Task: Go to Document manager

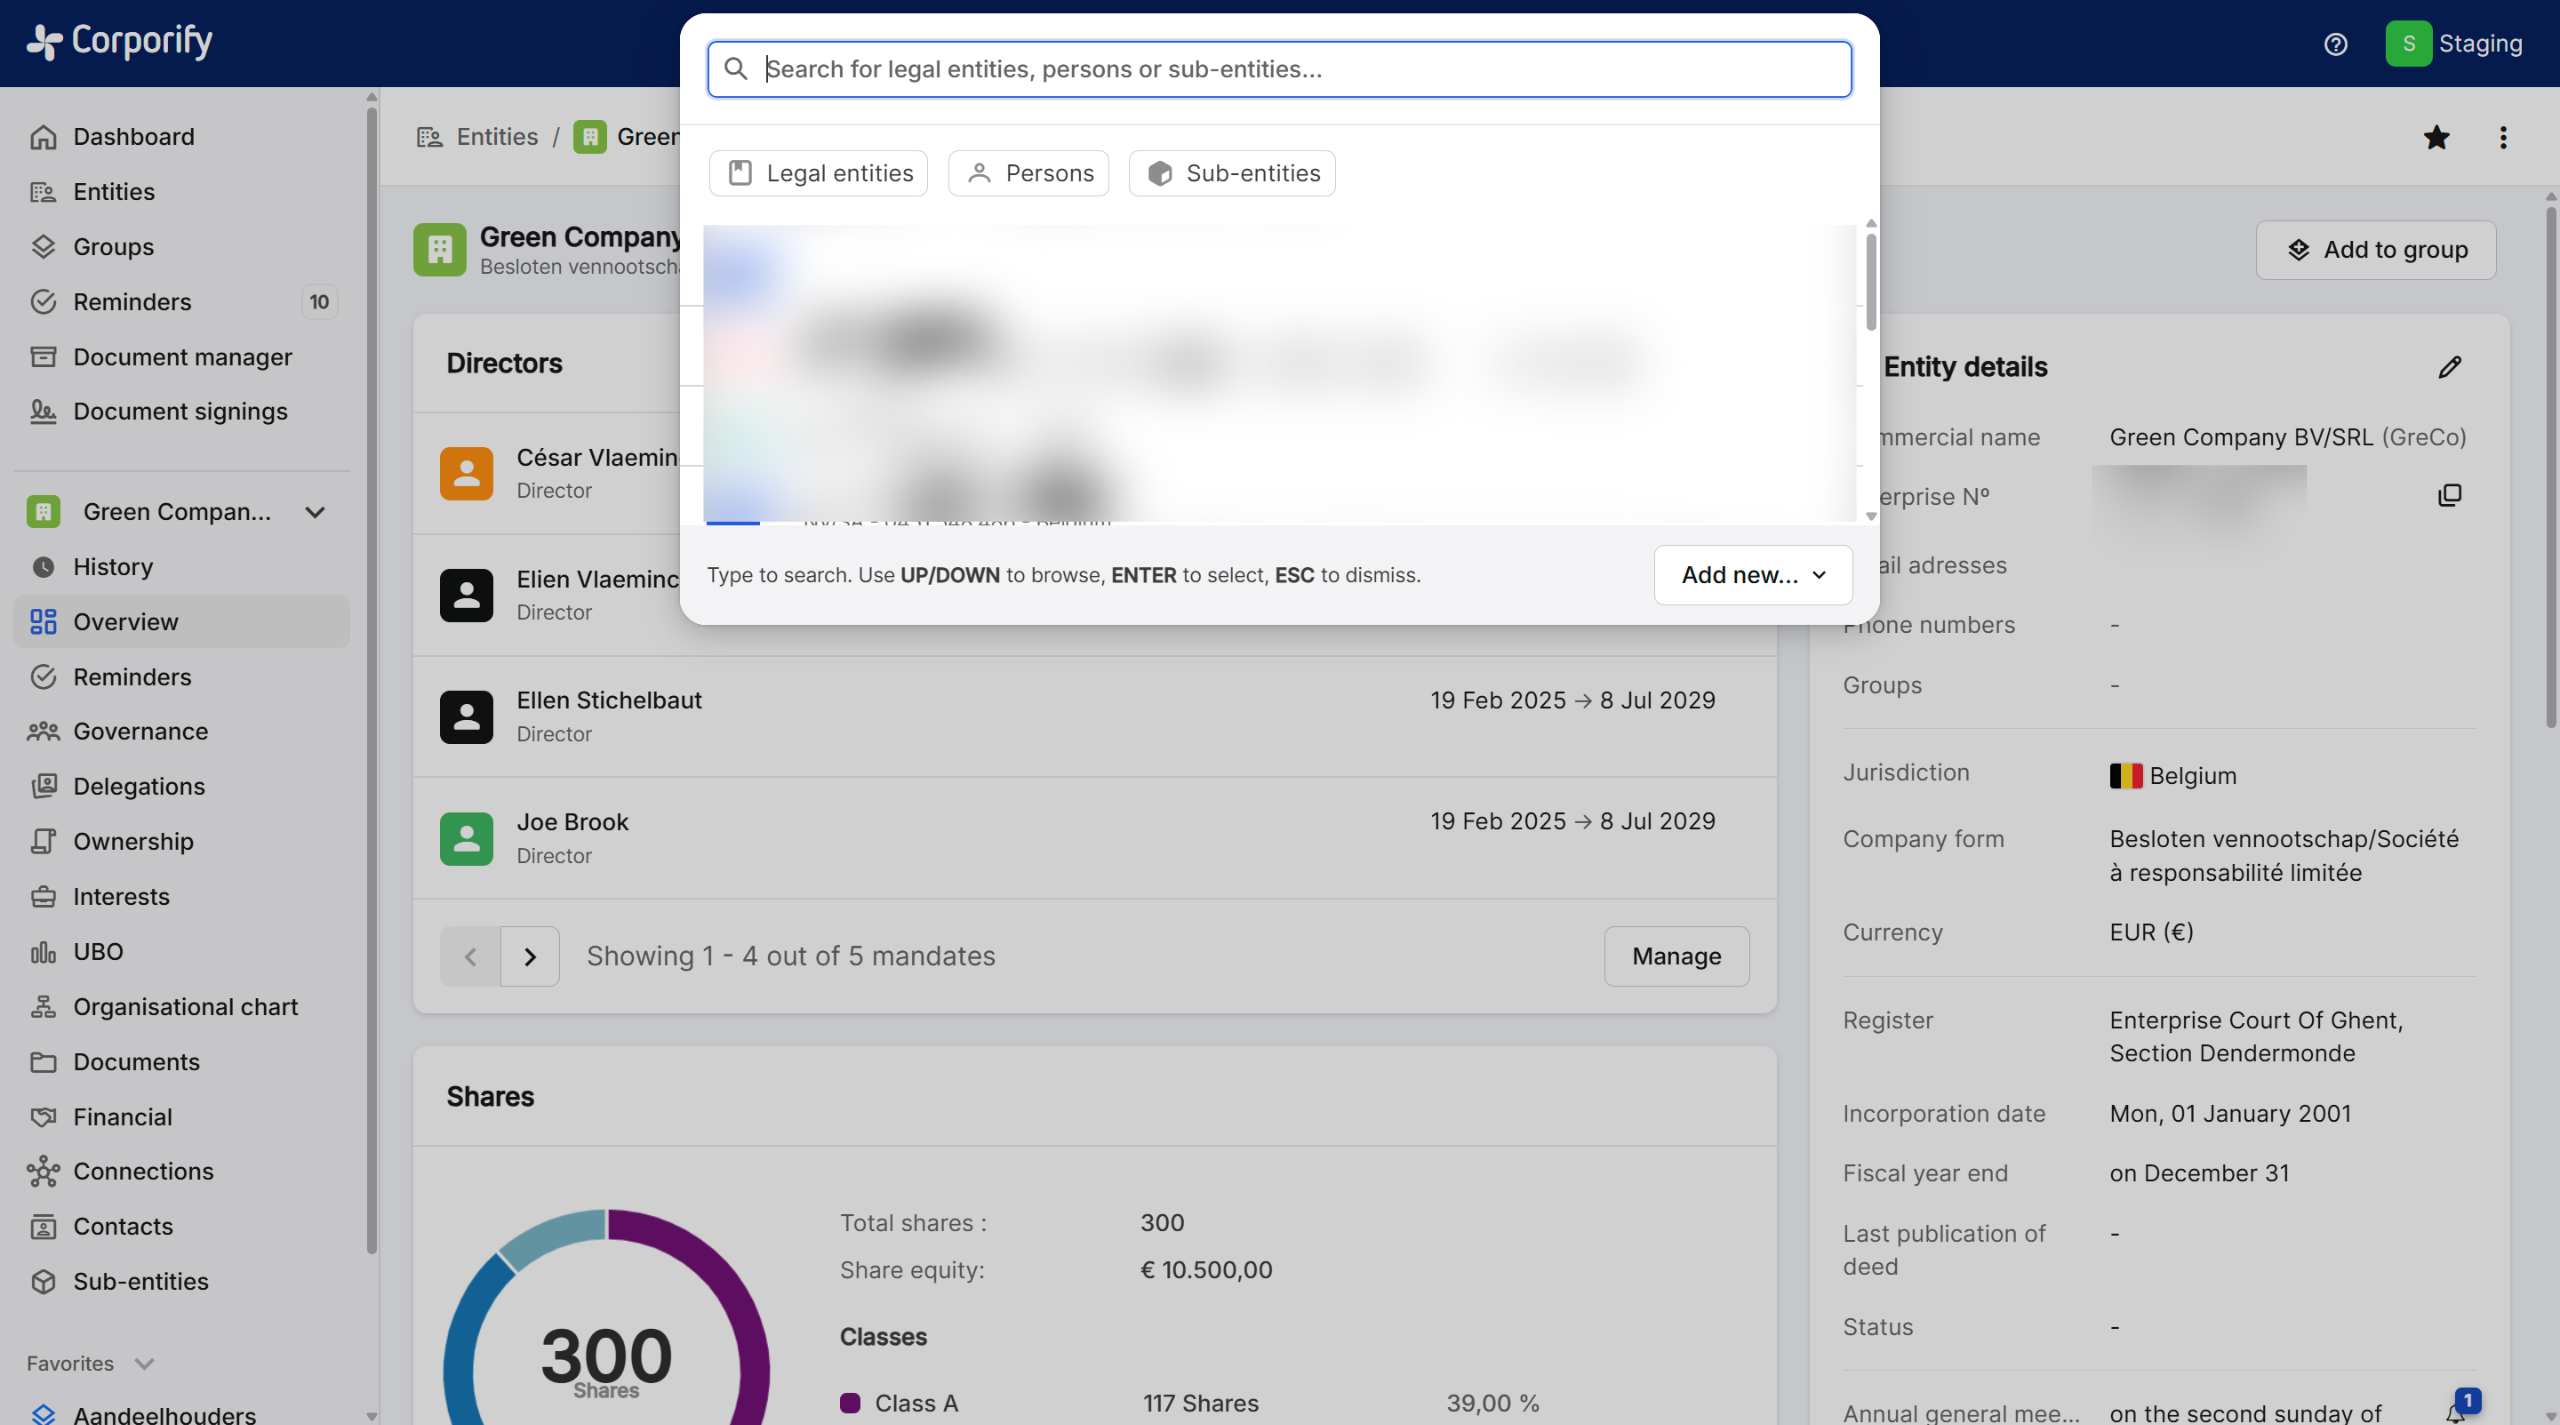Action: click(182, 357)
